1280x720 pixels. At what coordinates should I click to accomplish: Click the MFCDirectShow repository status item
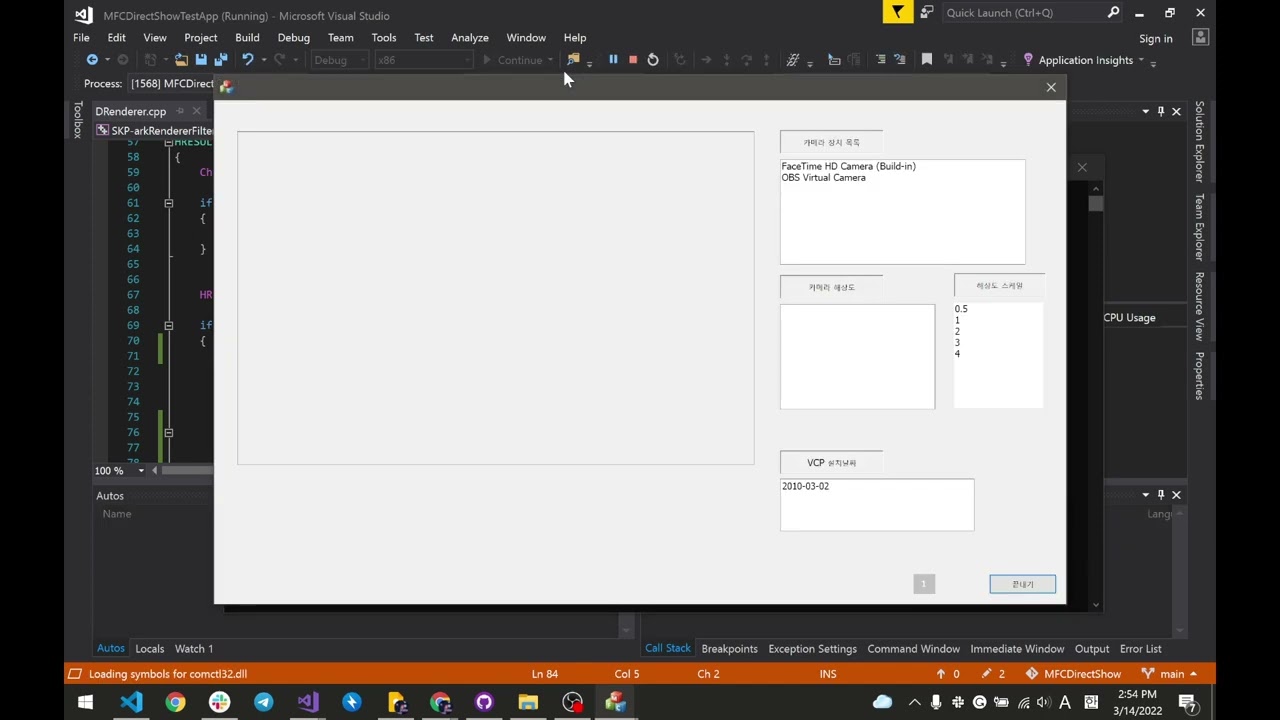pyautogui.click(x=1073, y=674)
